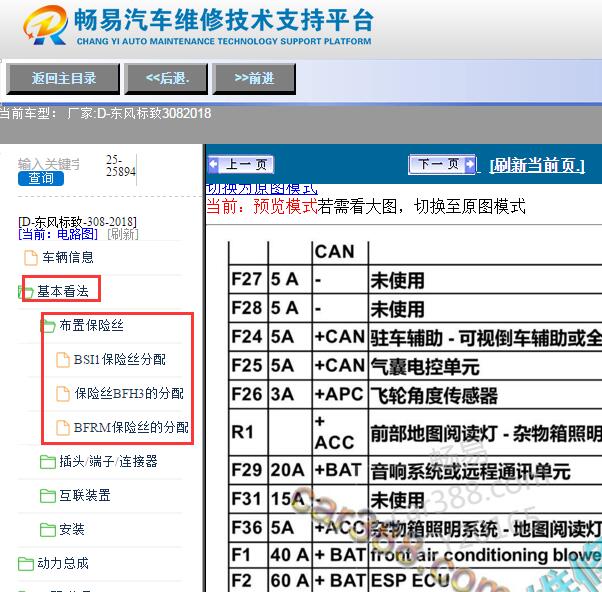Select the R1 row cell

(x=248, y=432)
